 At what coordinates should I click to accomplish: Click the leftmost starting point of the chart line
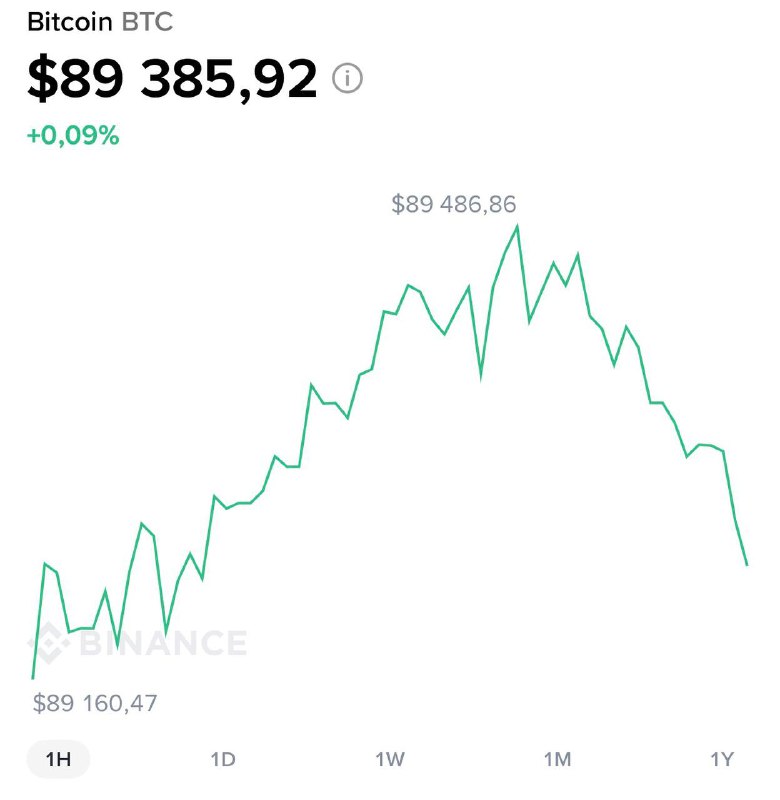pyautogui.click(x=33, y=678)
